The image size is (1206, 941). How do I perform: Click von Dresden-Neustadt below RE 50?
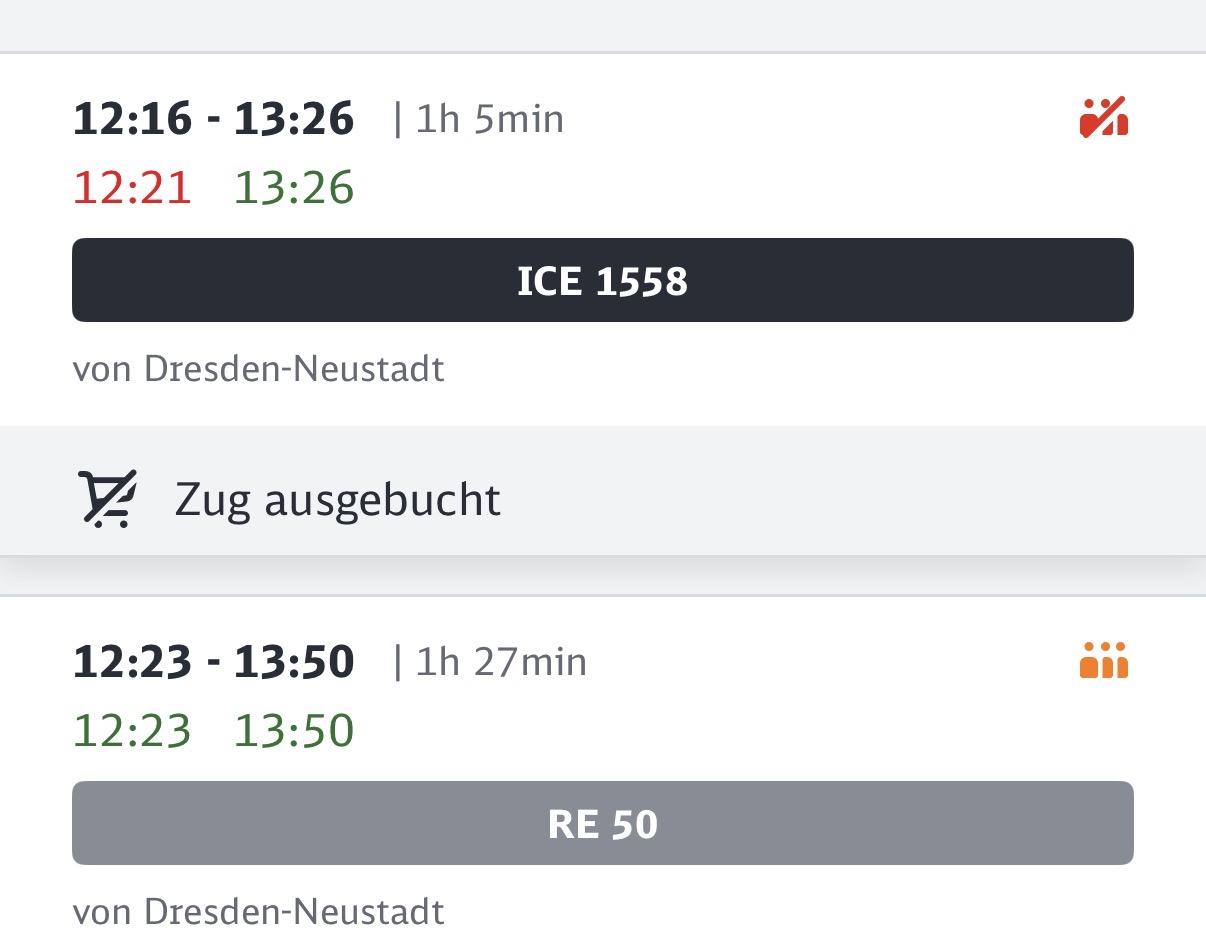coord(258,911)
